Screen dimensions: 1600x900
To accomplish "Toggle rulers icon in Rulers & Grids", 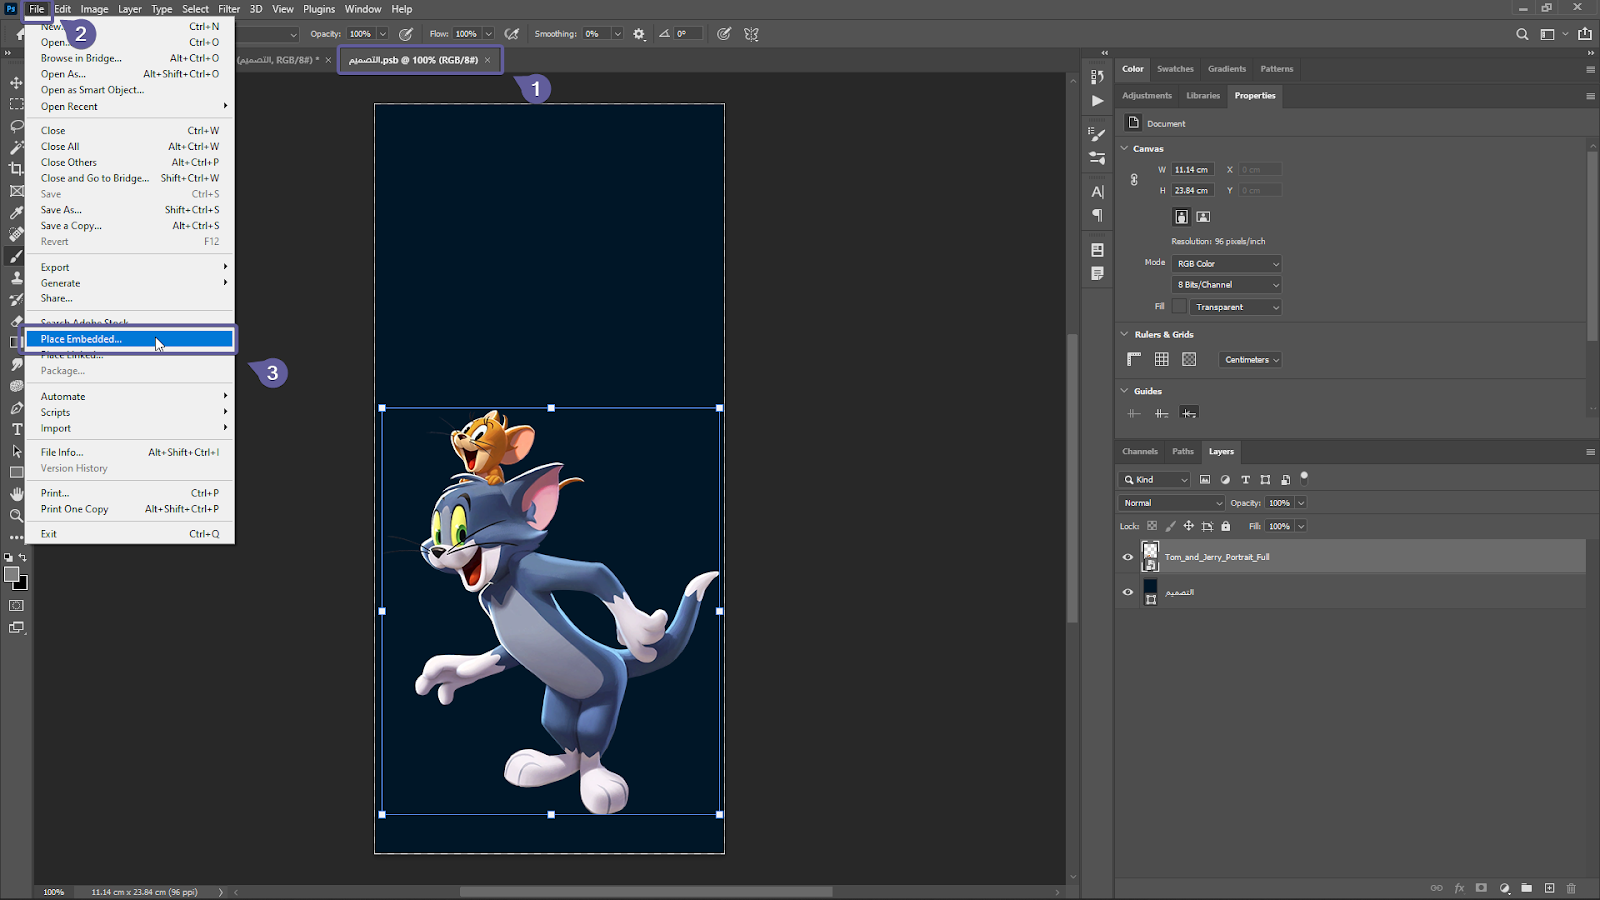I will (x=1134, y=359).
